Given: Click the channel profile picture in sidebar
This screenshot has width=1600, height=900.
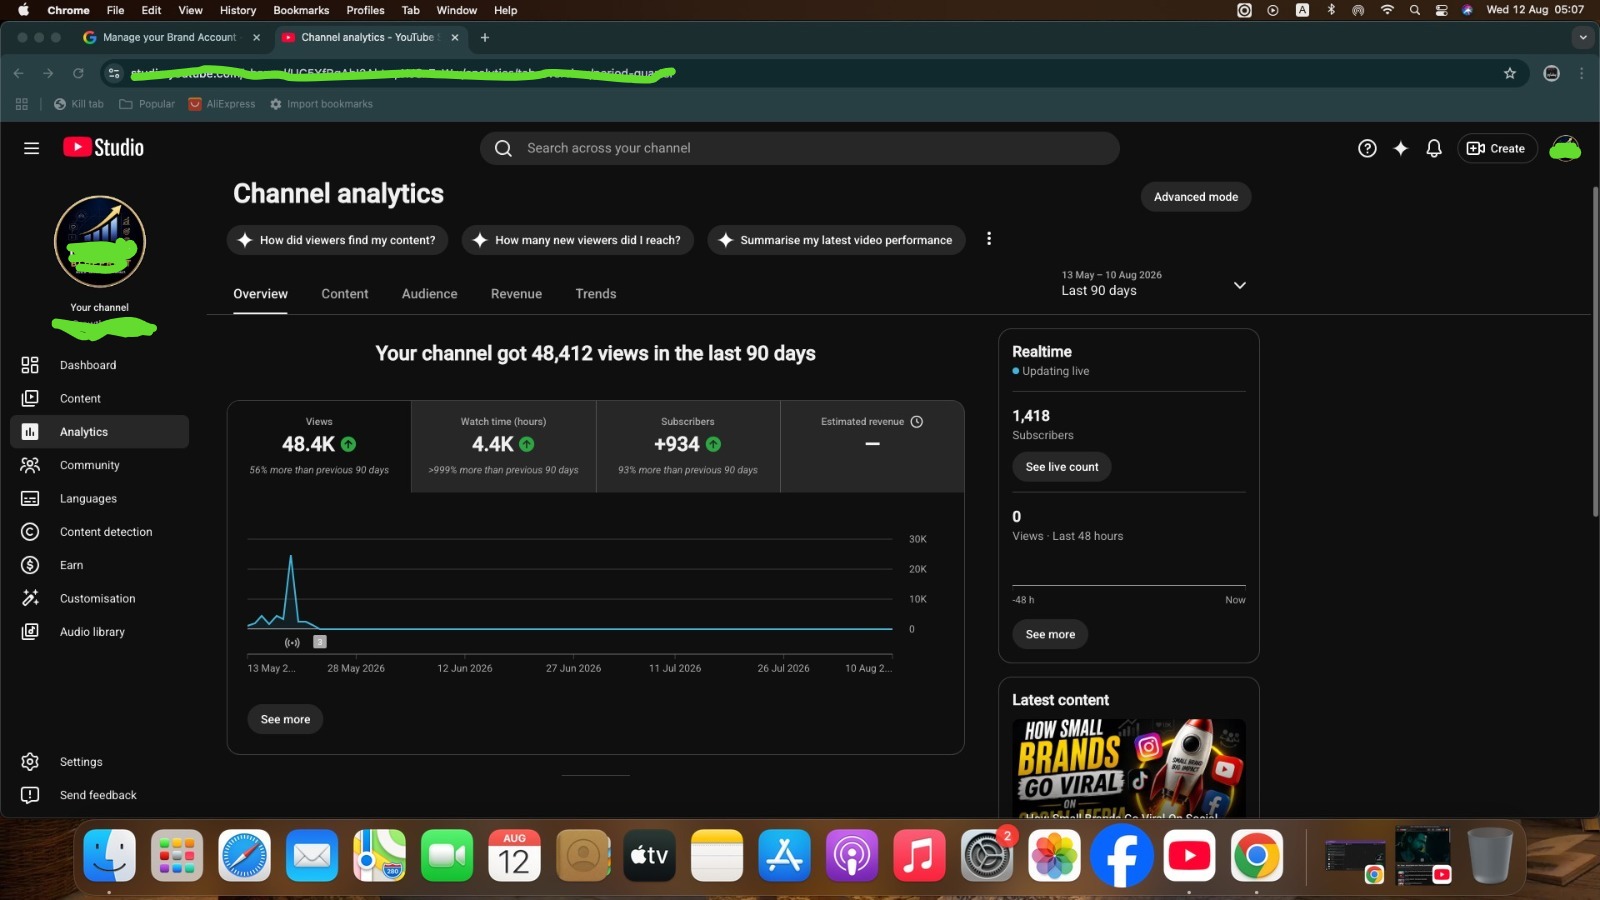Looking at the screenshot, I should (100, 241).
